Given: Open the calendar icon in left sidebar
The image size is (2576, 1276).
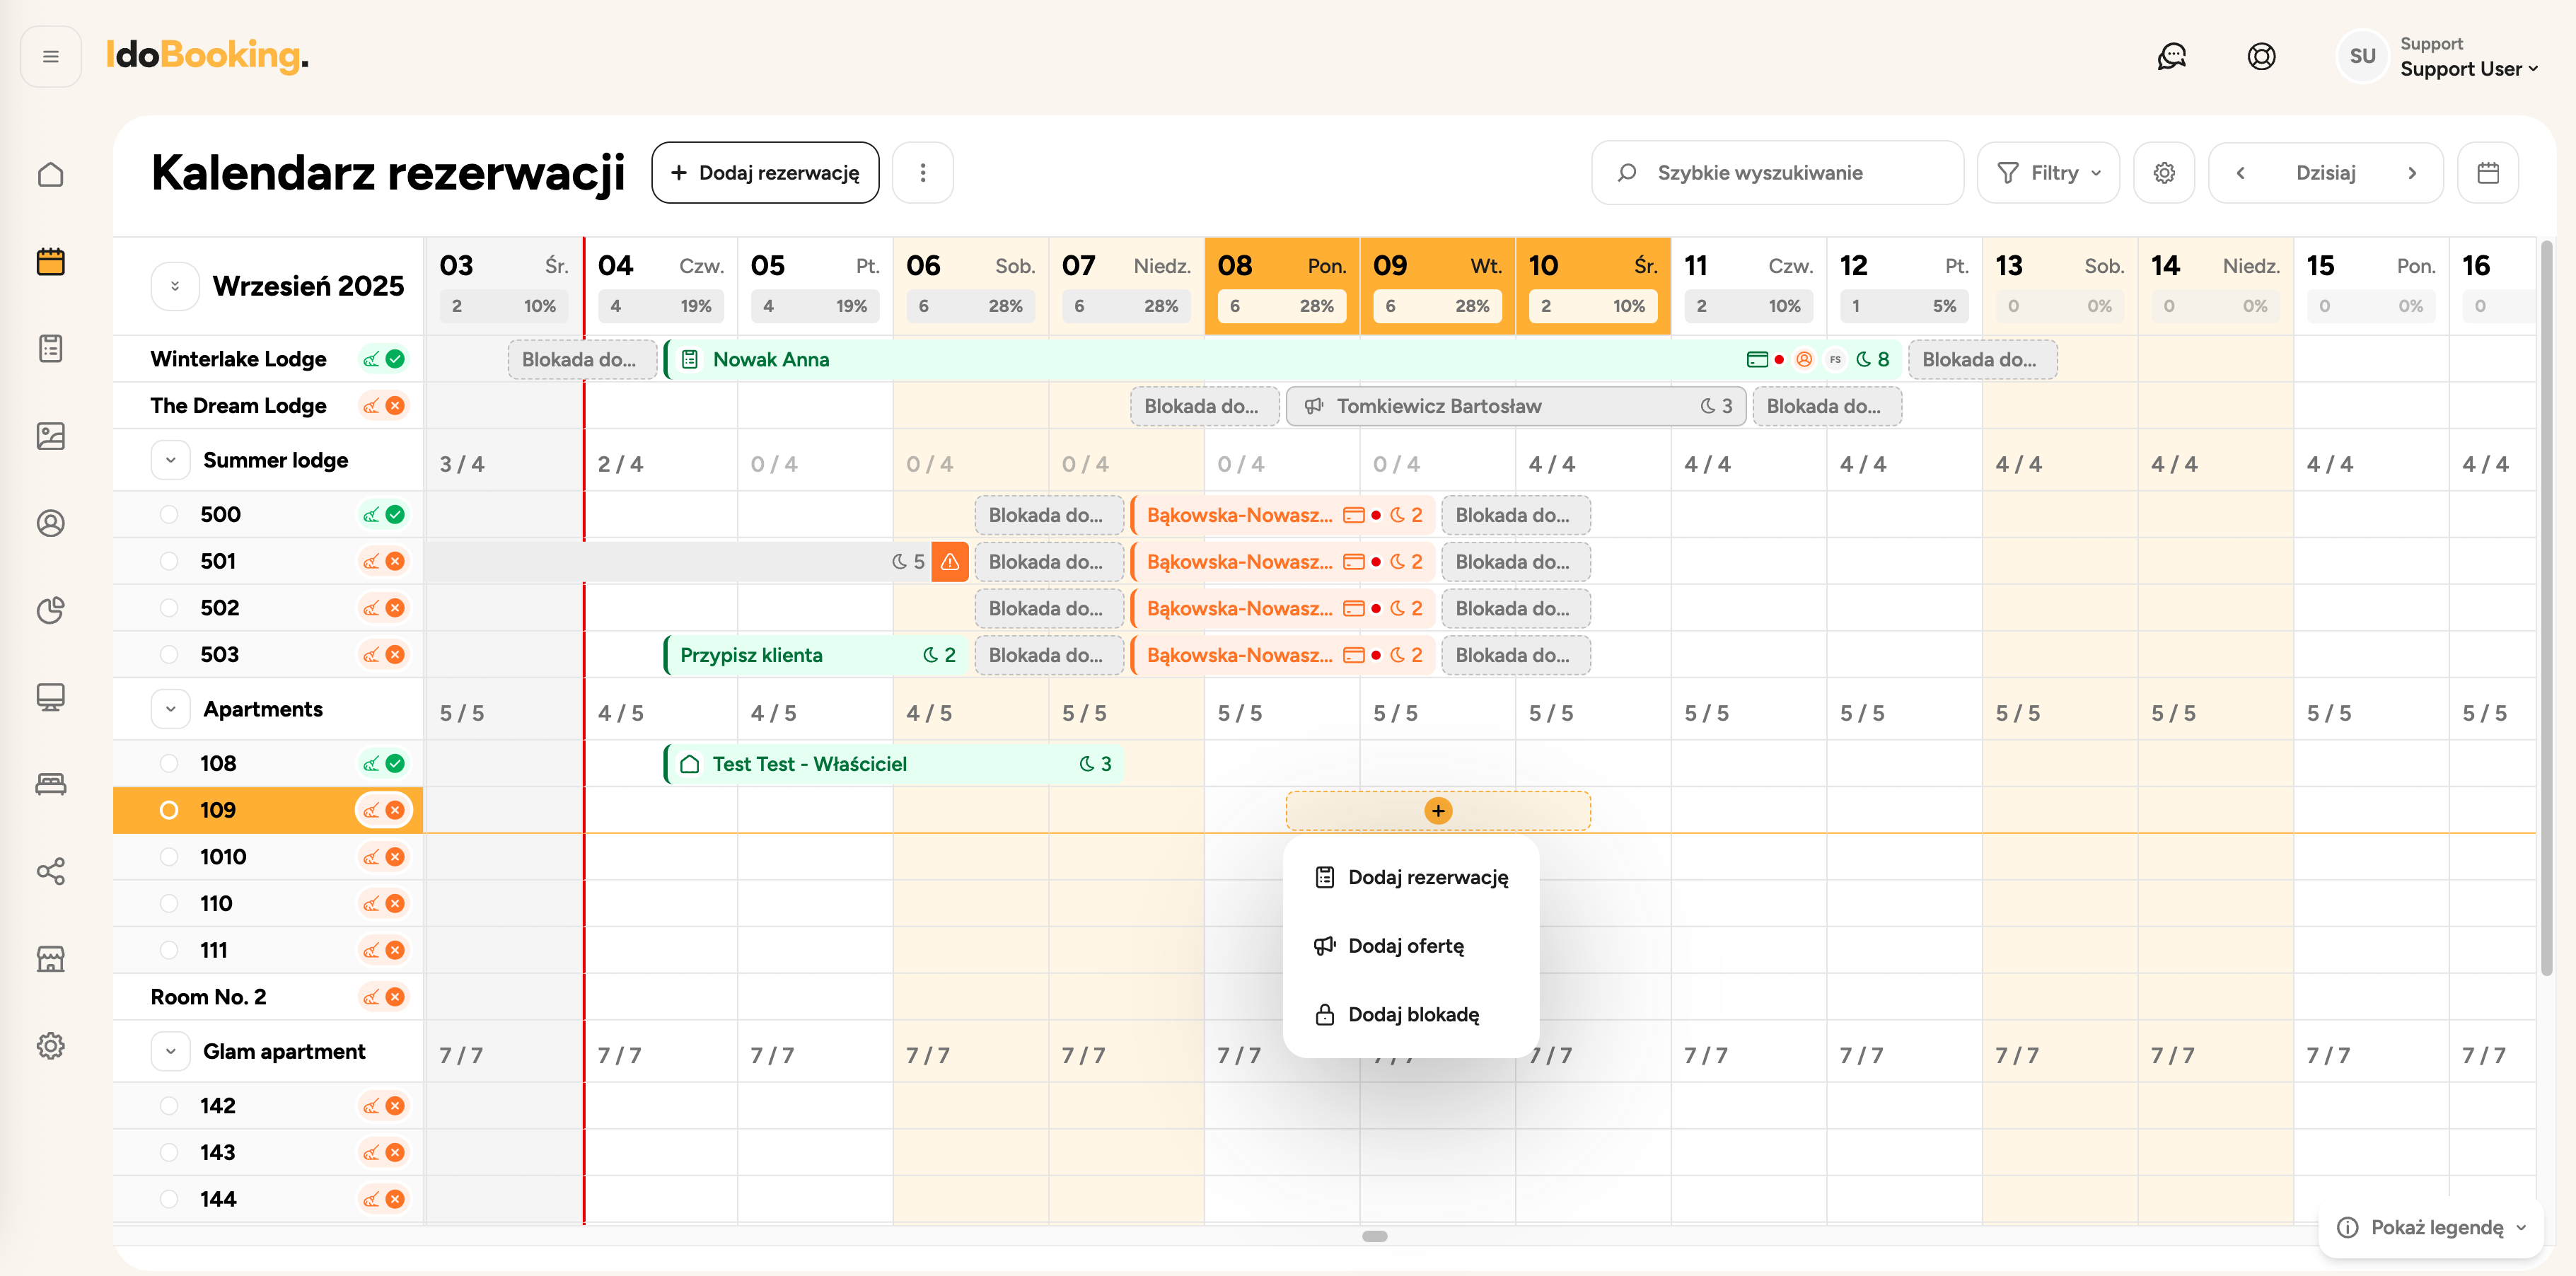Looking at the screenshot, I should (x=50, y=262).
